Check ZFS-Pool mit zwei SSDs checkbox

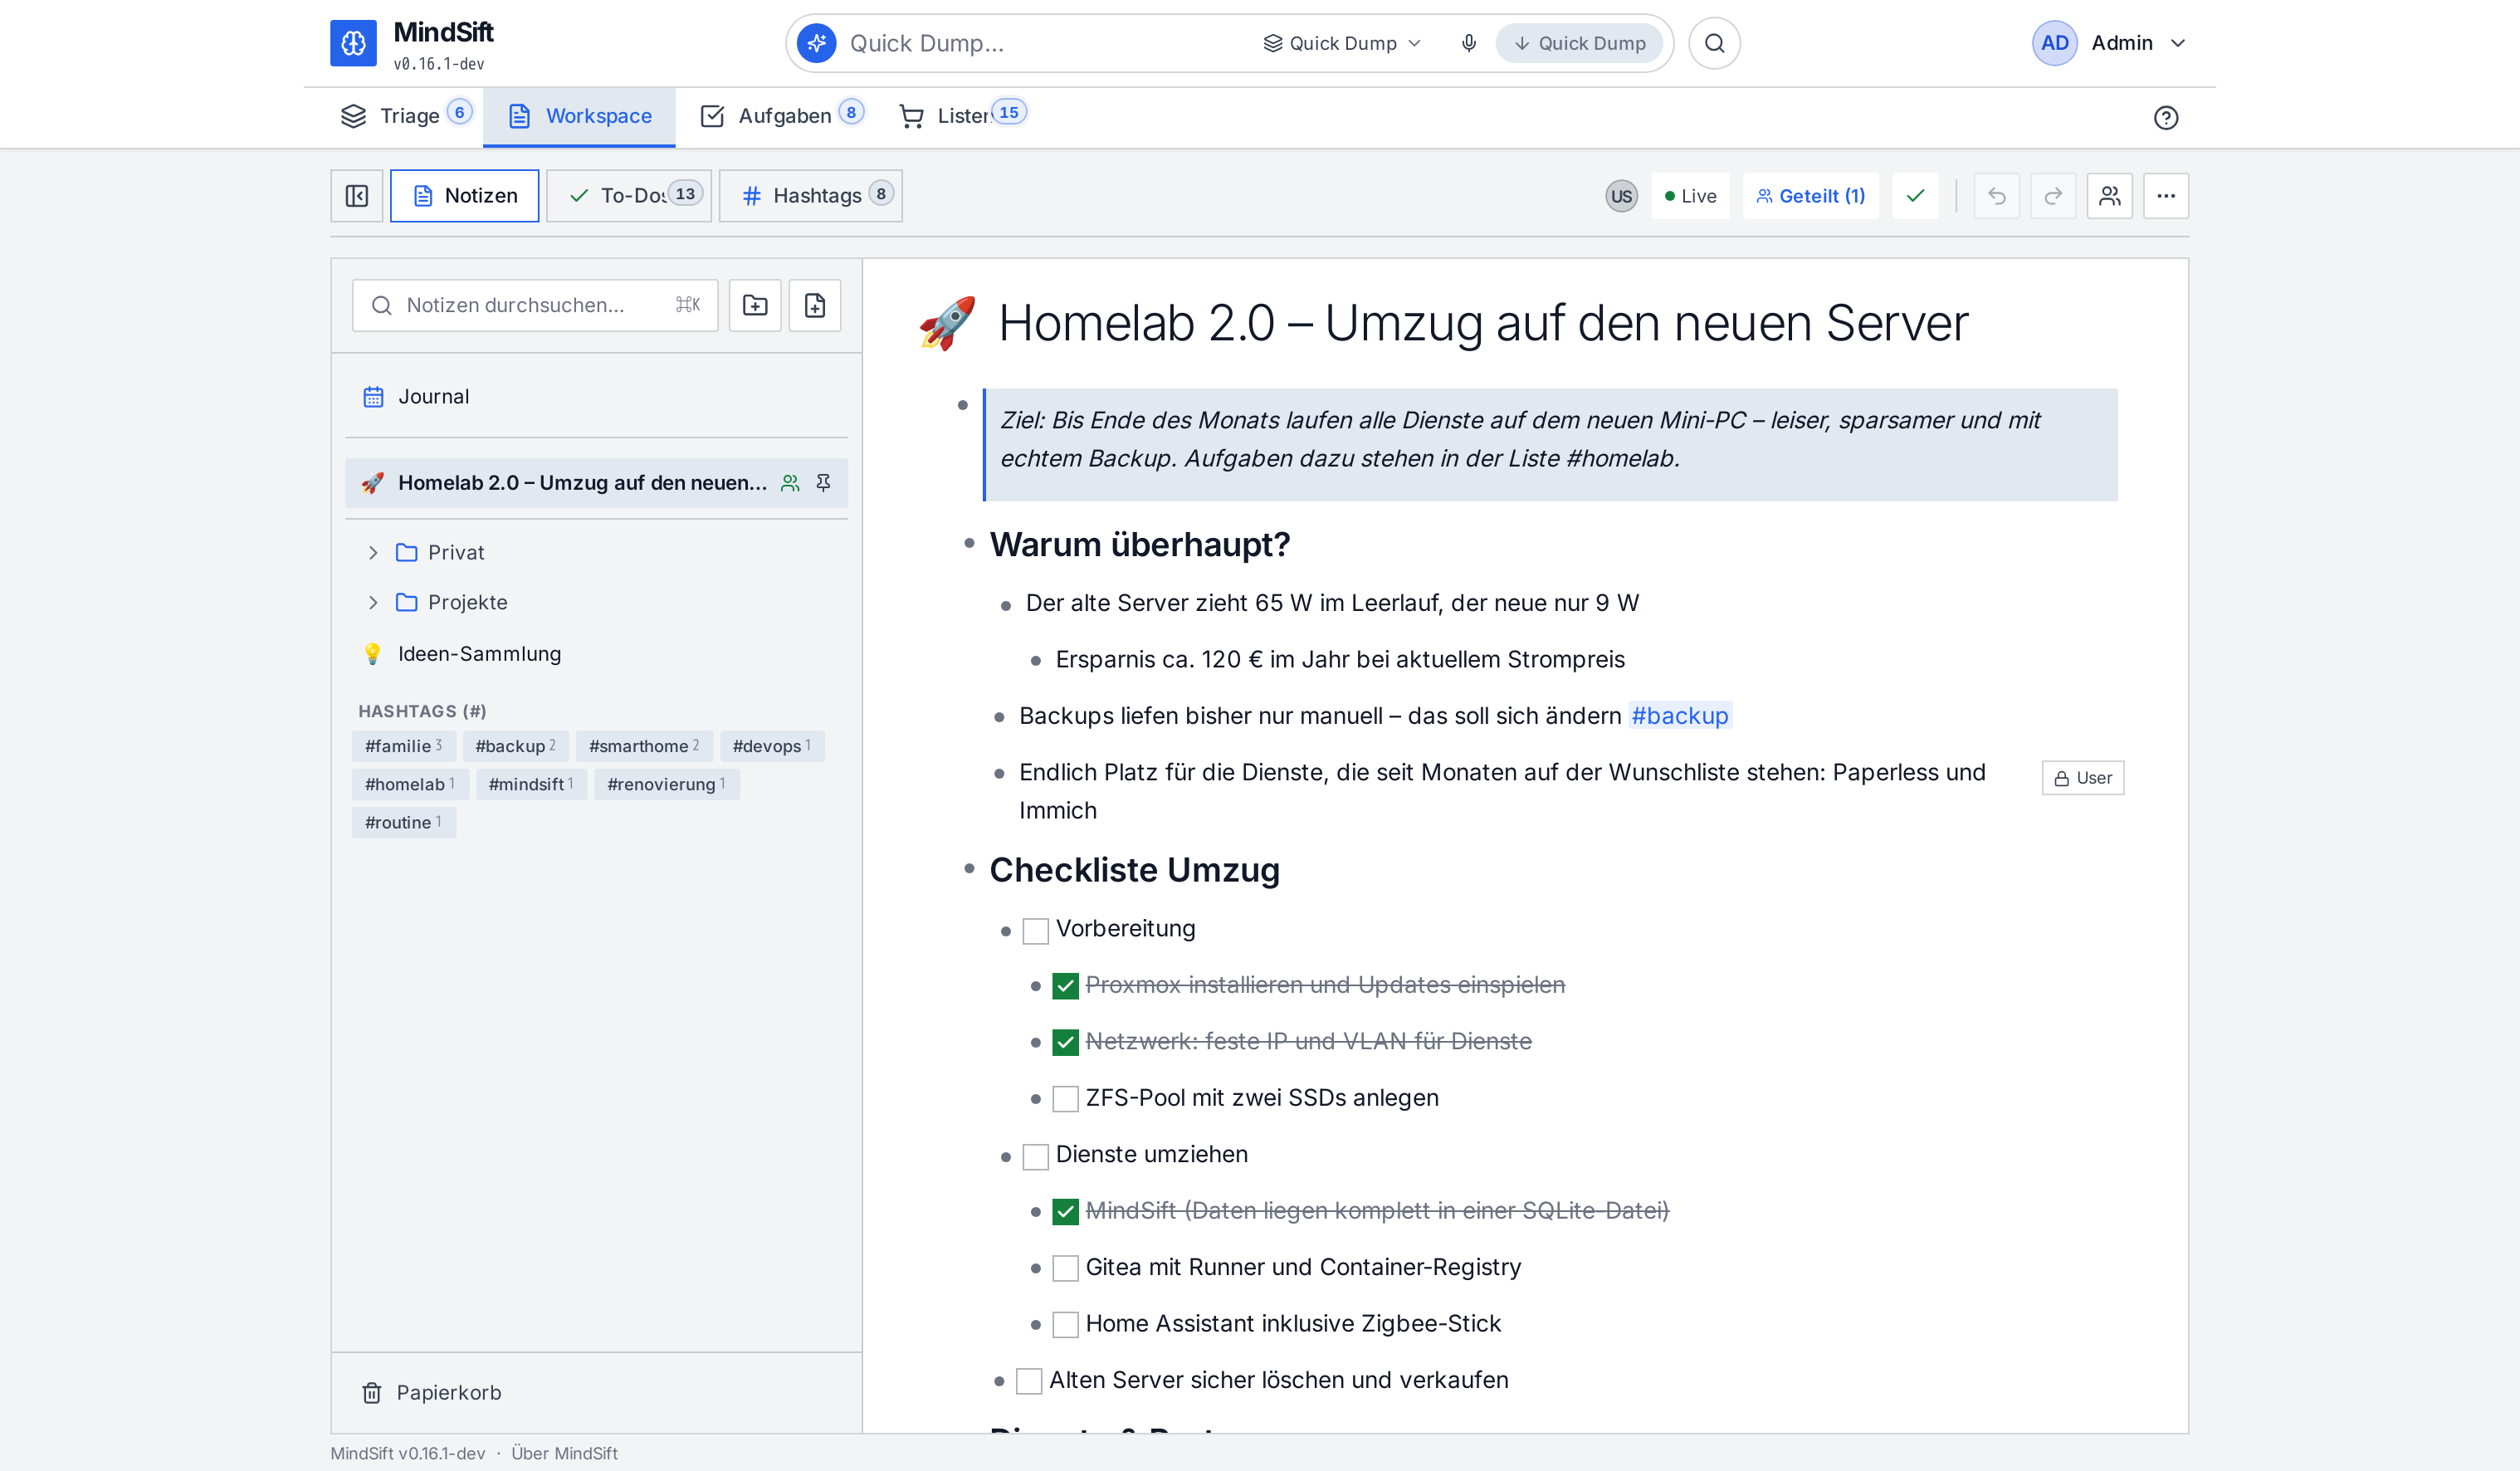[1065, 1099]
